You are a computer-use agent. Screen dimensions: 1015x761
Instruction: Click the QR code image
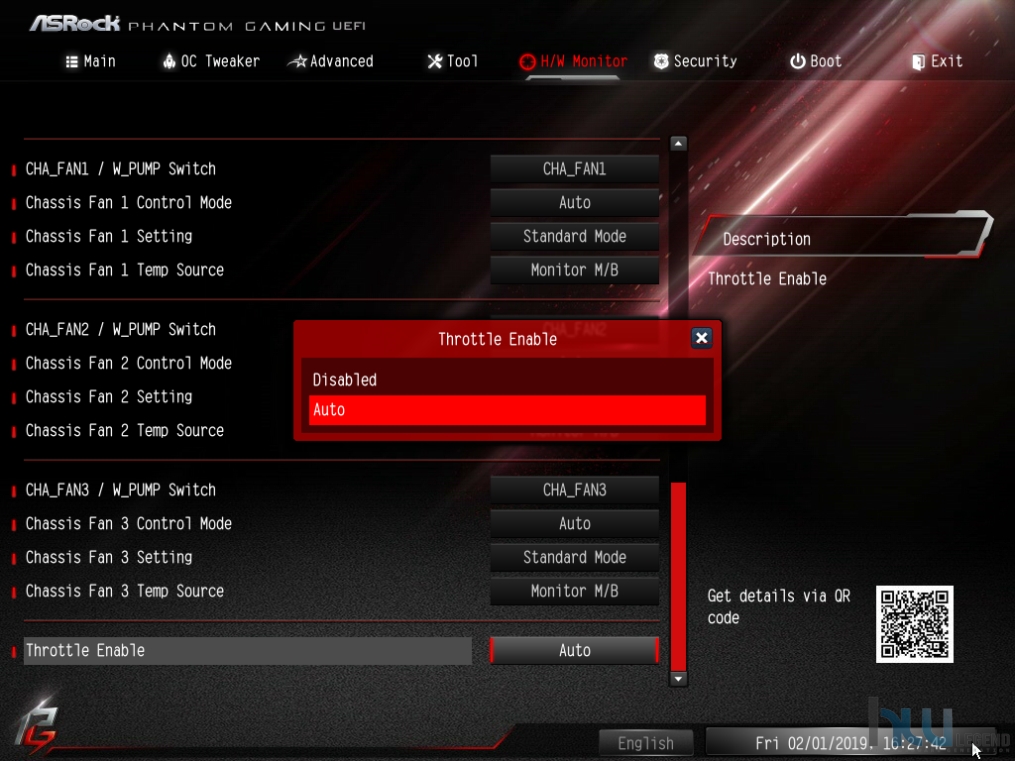pos(915,624)
